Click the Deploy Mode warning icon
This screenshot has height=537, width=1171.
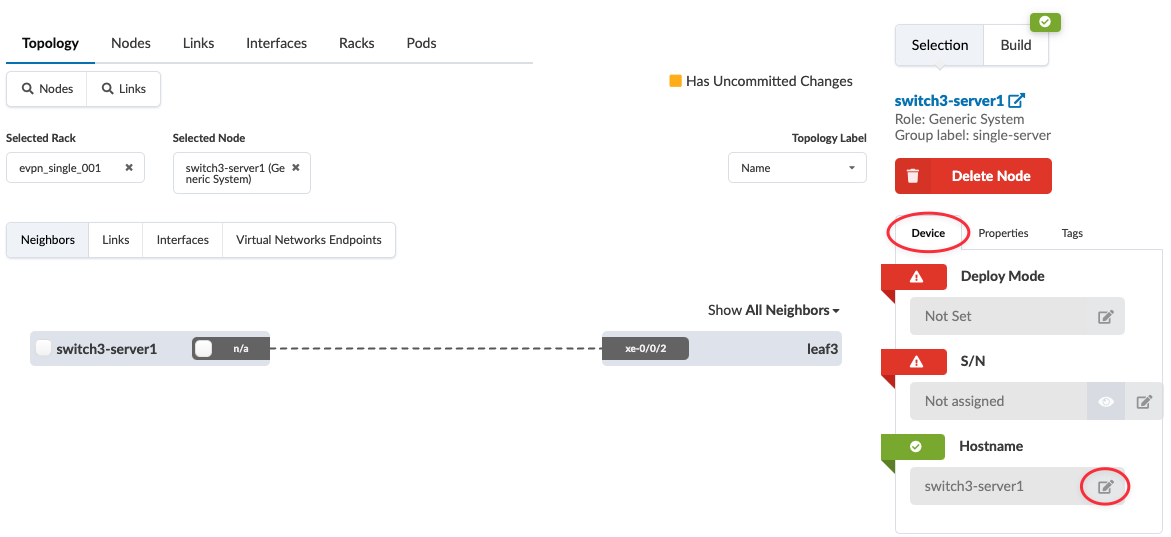coord(915,277)
